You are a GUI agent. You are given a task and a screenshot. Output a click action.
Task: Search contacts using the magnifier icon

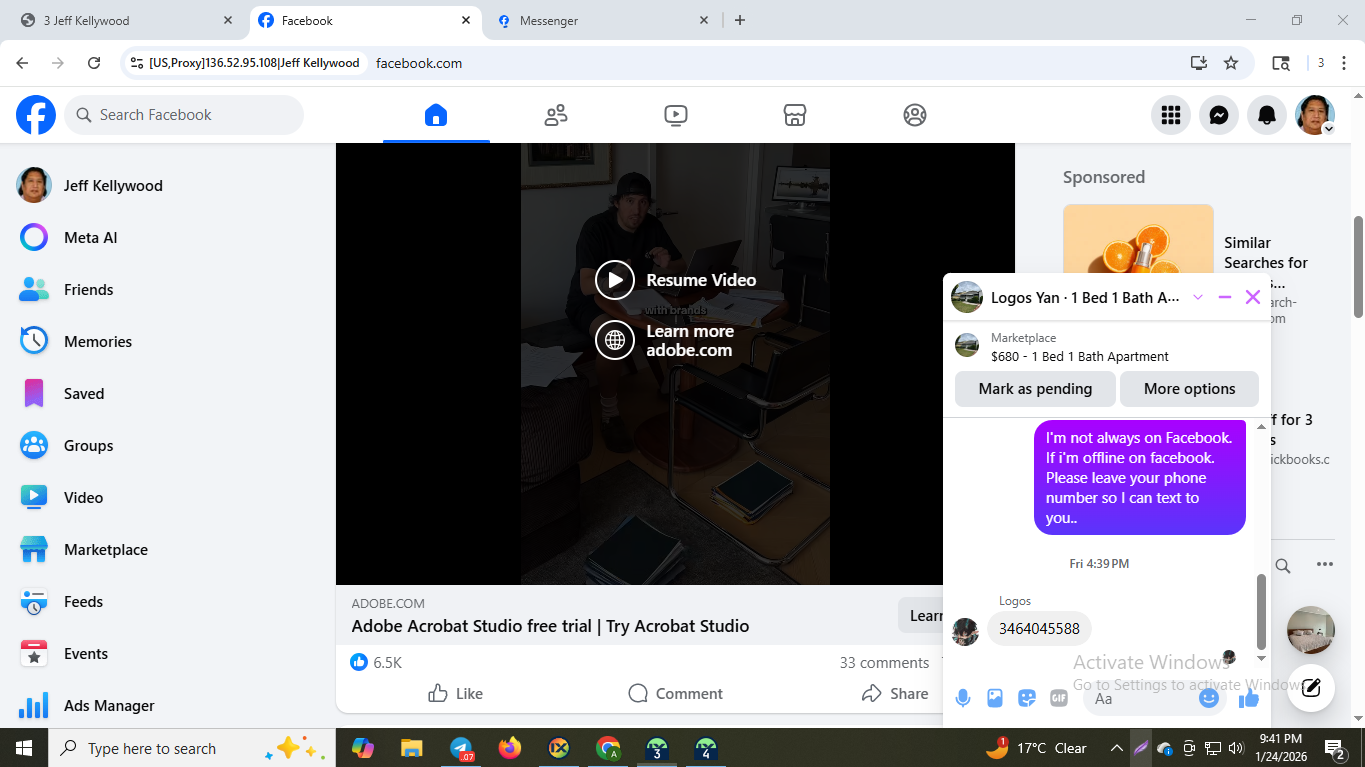click(1283, 566)
